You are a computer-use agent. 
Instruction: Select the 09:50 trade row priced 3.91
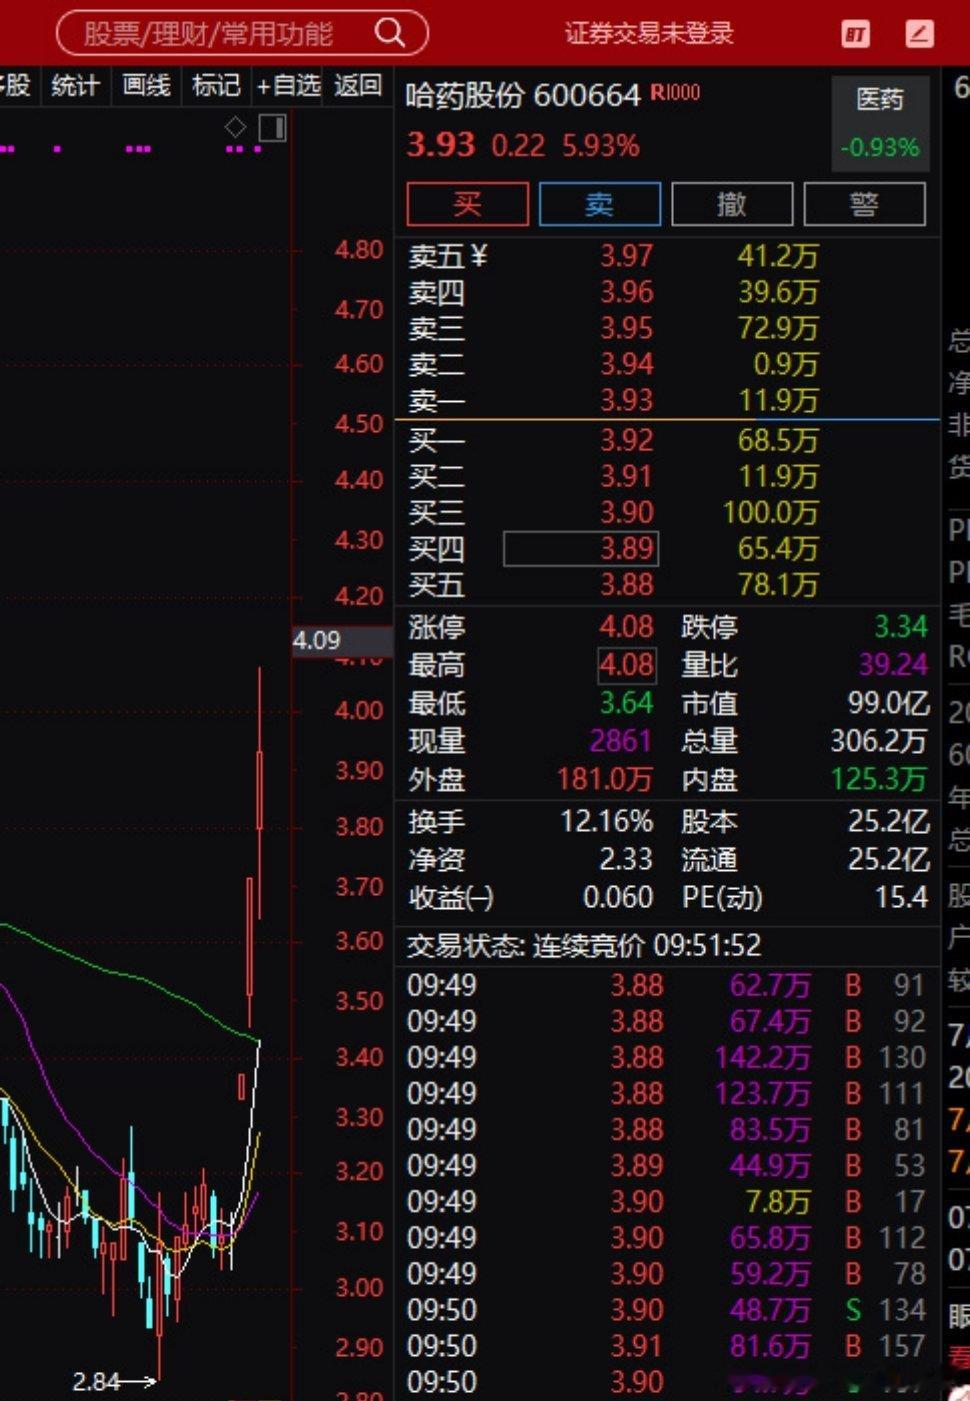point(666,1345)
